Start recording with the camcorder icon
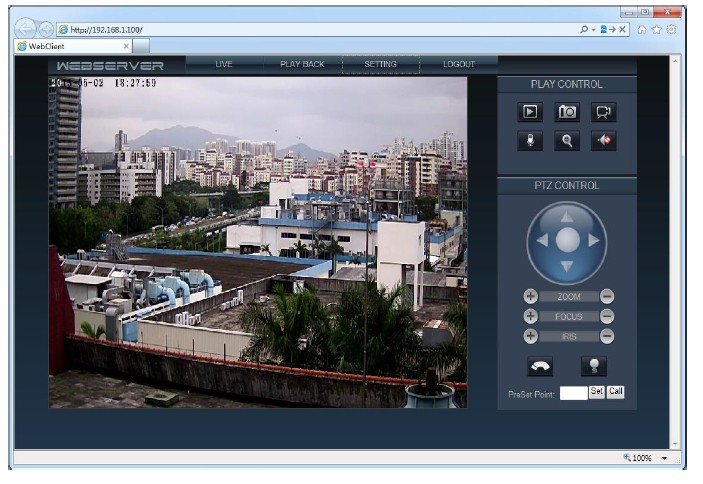The width and height of the screenshot is (703, 484). pyautogui.click(x=603, y=112)
